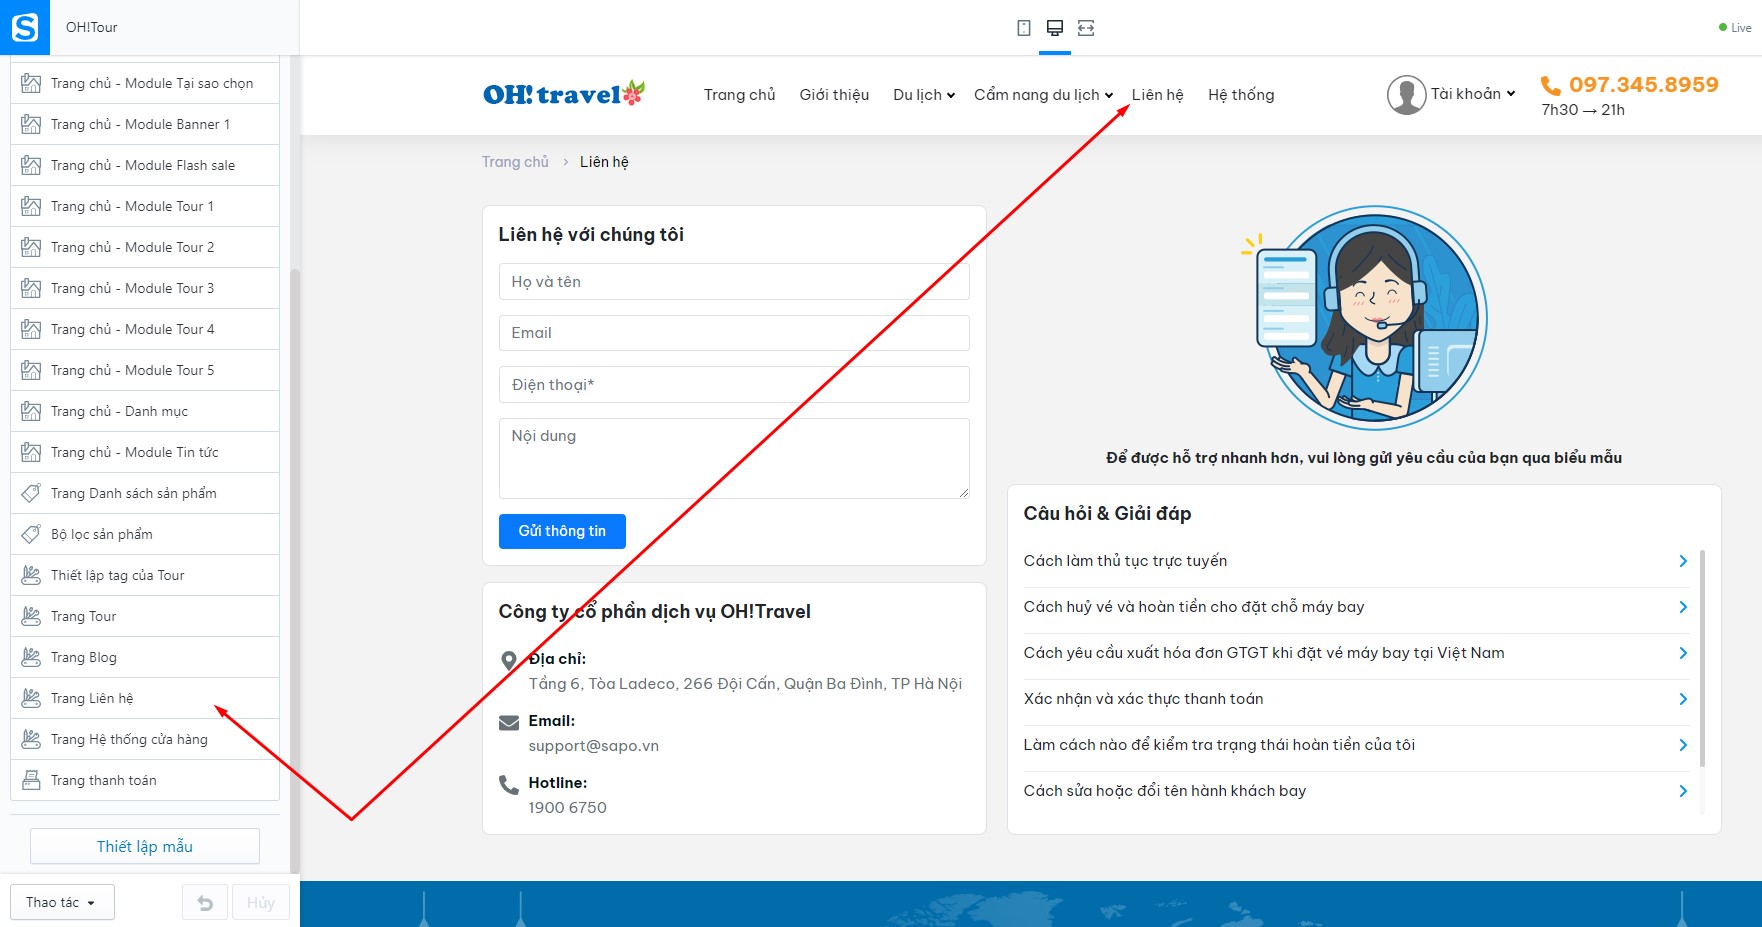Click the Email input field
The image size is (1762, 927).
pos(734,333)
